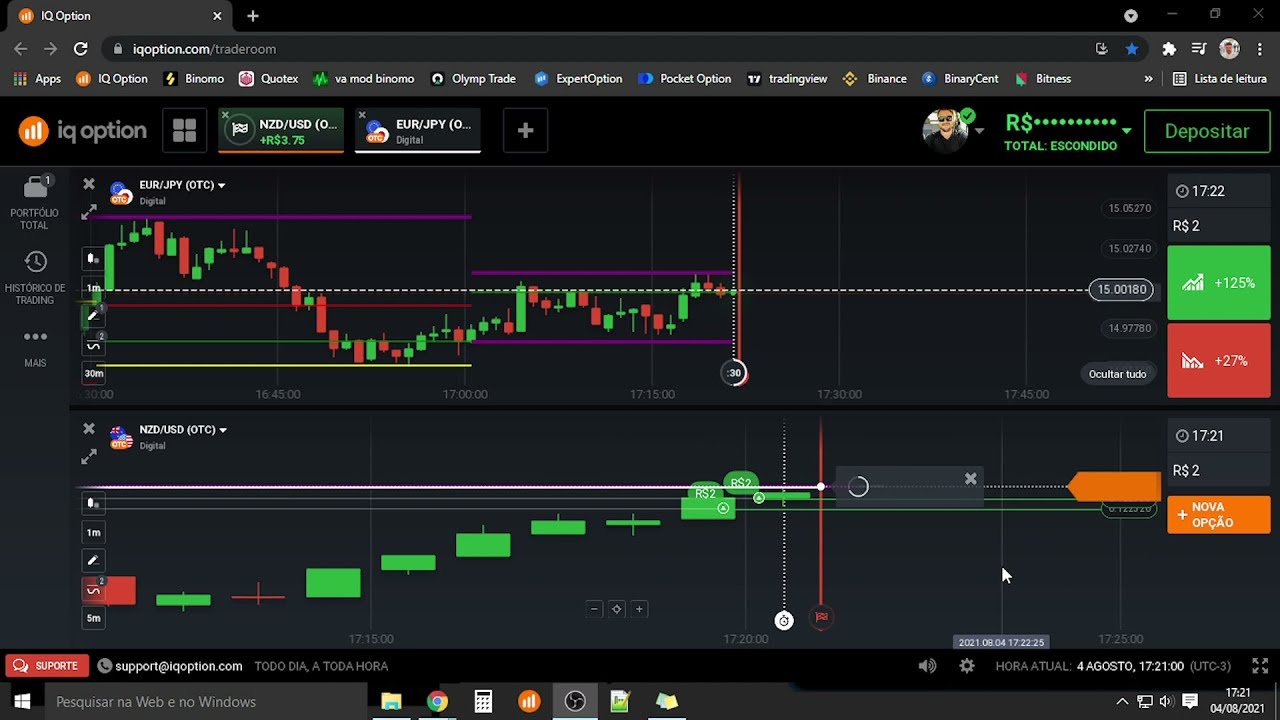Image resolution: width=1280 pixels, height=720 pixels.
Task: Switch to EUR/JPY (OTC) Digital tab
Action: point(418,131)
